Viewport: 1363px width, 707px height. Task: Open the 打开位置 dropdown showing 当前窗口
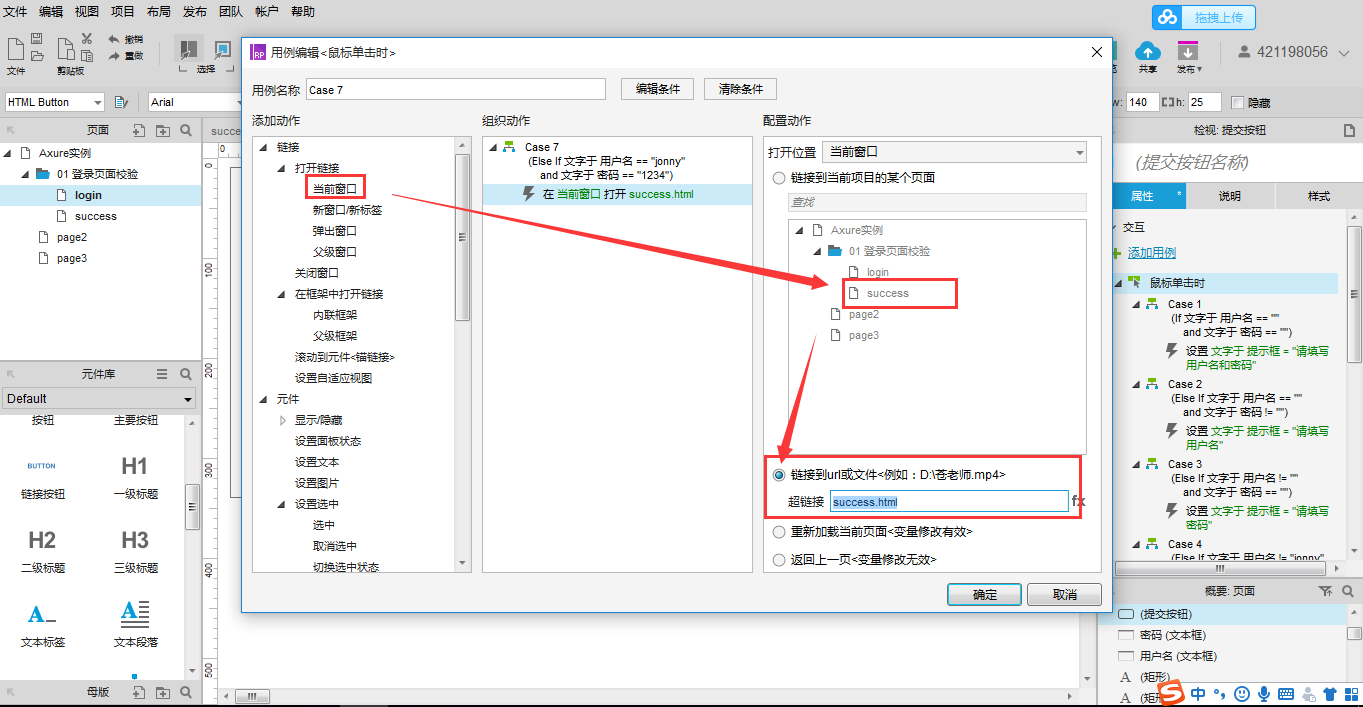tap(954, 151)
